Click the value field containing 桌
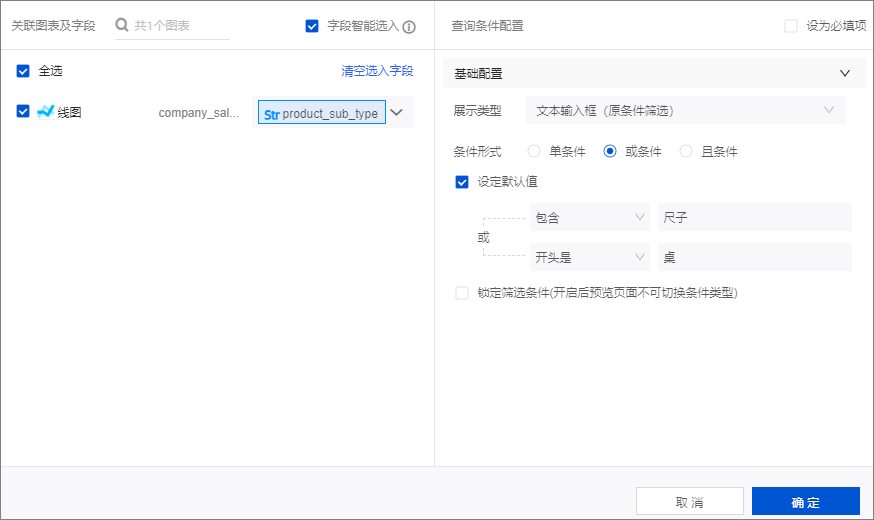This screenshot has height=520, width=874. (755, 257)
